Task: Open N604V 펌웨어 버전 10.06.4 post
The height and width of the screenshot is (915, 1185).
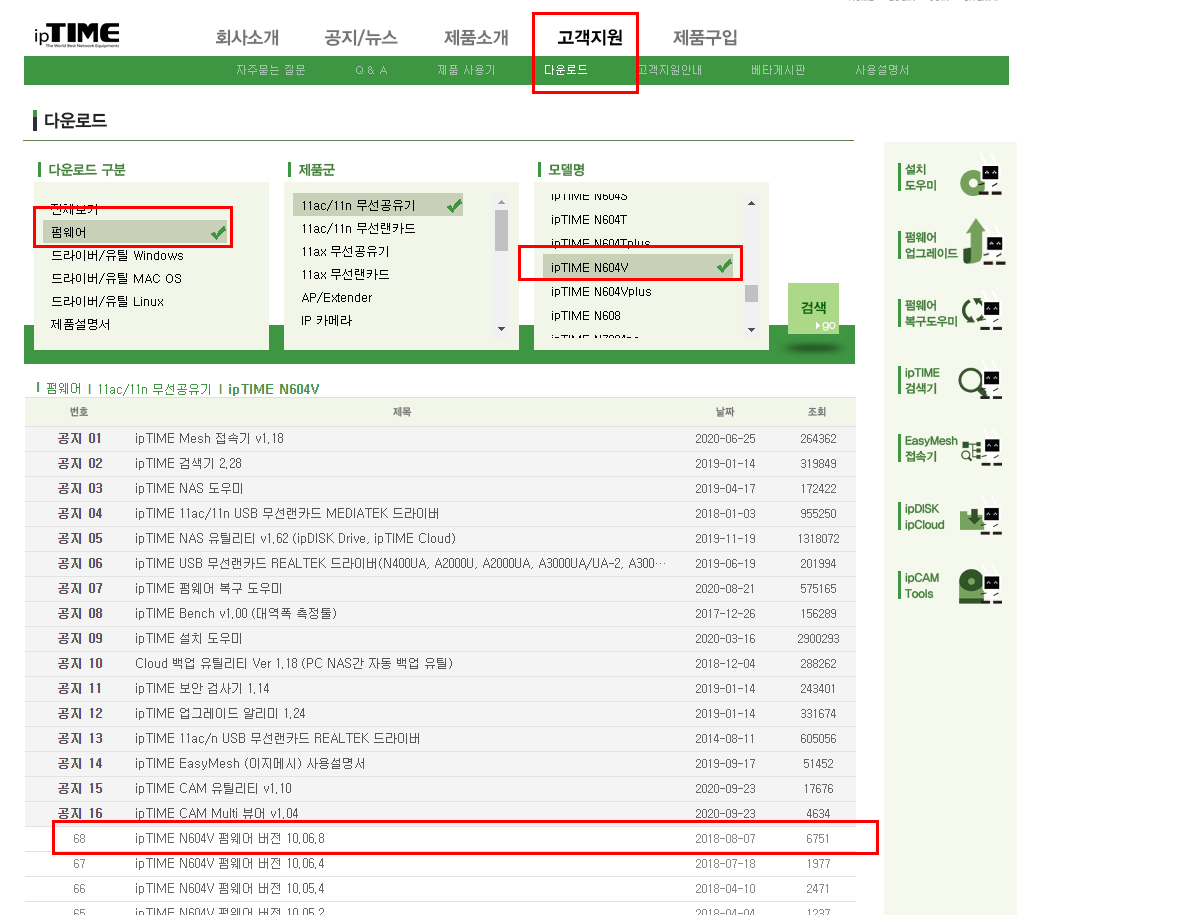Action: [x=230, y=863]
